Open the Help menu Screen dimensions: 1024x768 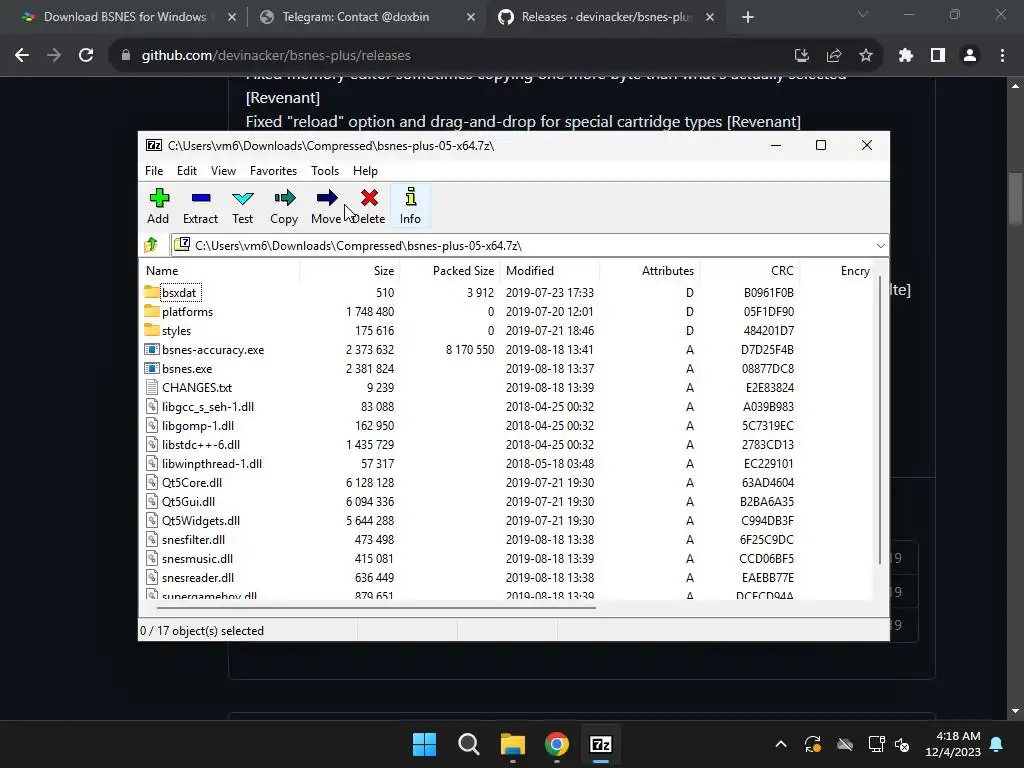point(365,170)
